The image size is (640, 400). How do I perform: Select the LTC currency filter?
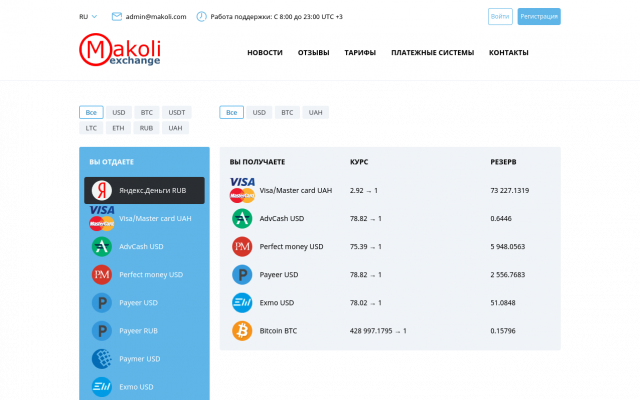[x=91, y=128]
